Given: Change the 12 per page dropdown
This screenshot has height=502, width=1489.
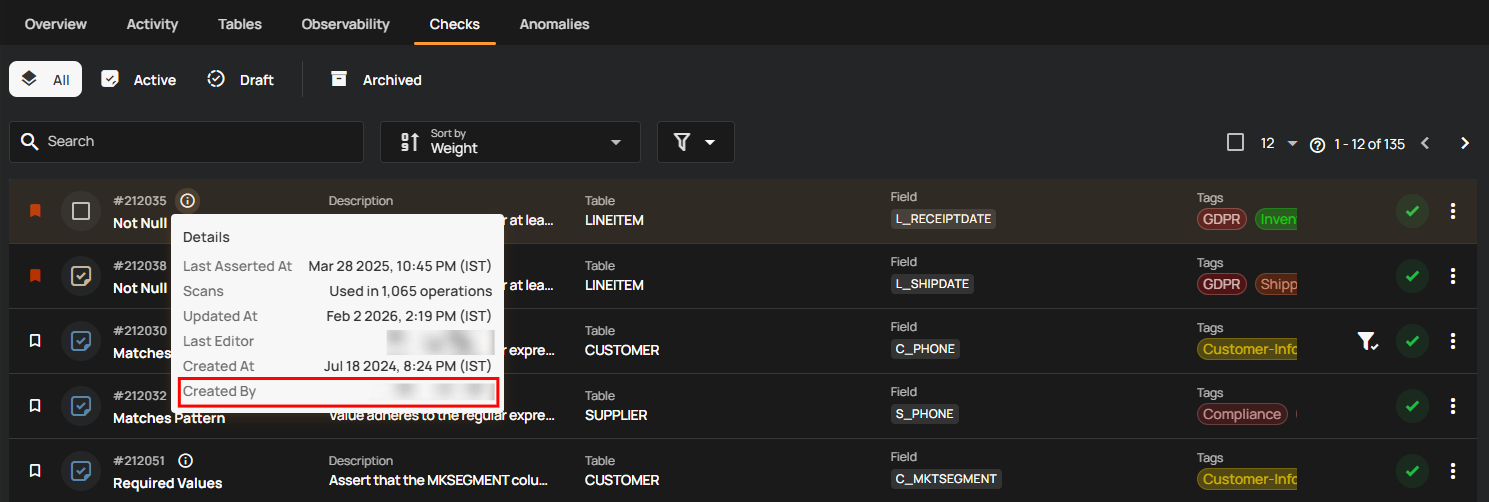Looking at the screenshot, I should [1277, 143].
